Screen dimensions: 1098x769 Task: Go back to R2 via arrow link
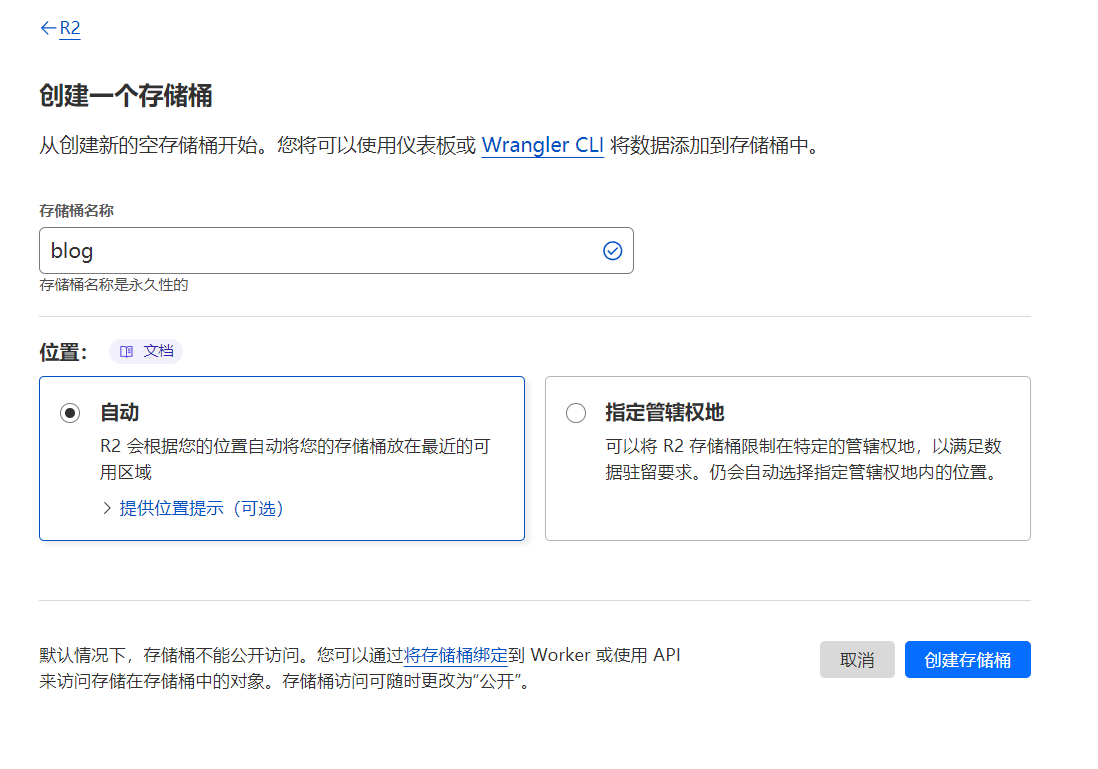point(60,28)
